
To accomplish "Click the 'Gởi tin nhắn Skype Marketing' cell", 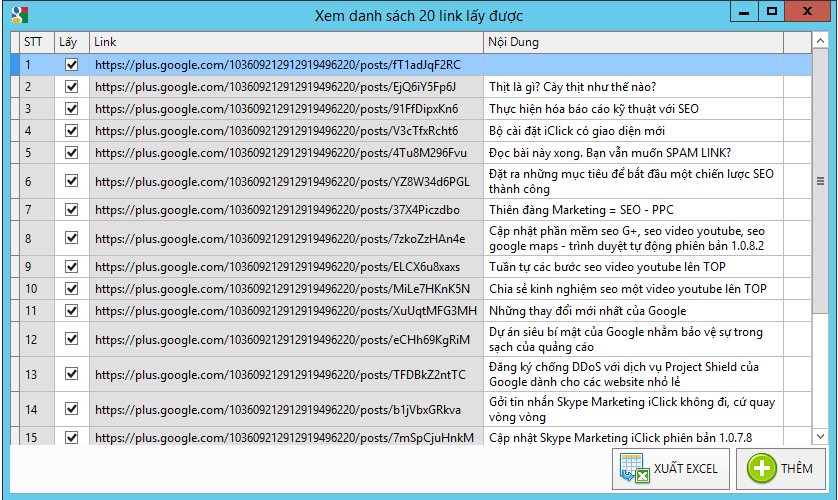I will tap(633, 409).
